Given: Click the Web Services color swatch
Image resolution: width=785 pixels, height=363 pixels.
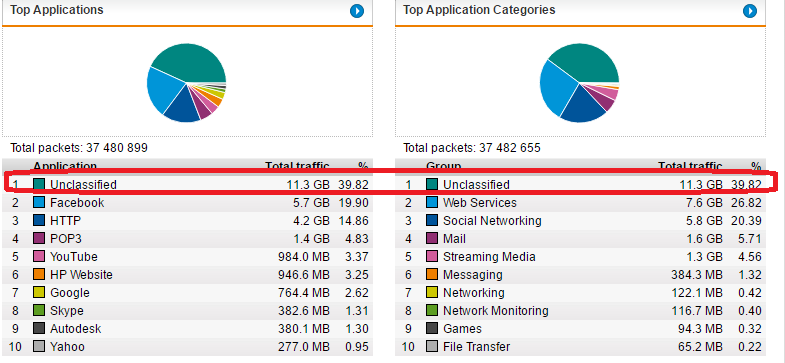Looking at the screenshot, I should coord(432,203).
